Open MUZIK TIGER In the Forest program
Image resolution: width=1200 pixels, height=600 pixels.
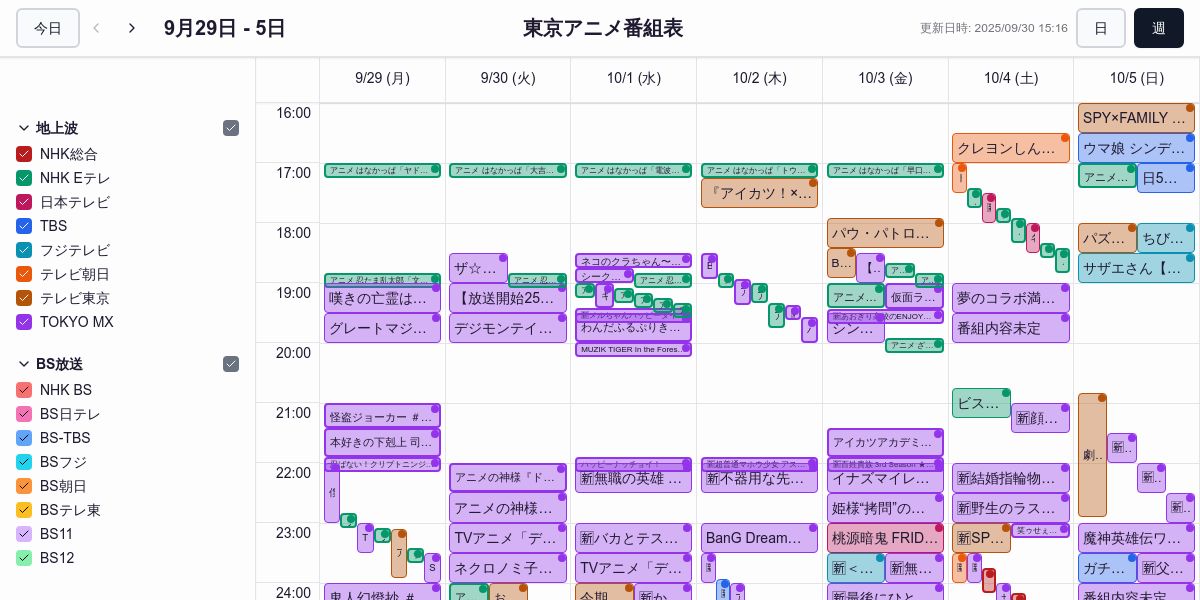click(634, 350)
